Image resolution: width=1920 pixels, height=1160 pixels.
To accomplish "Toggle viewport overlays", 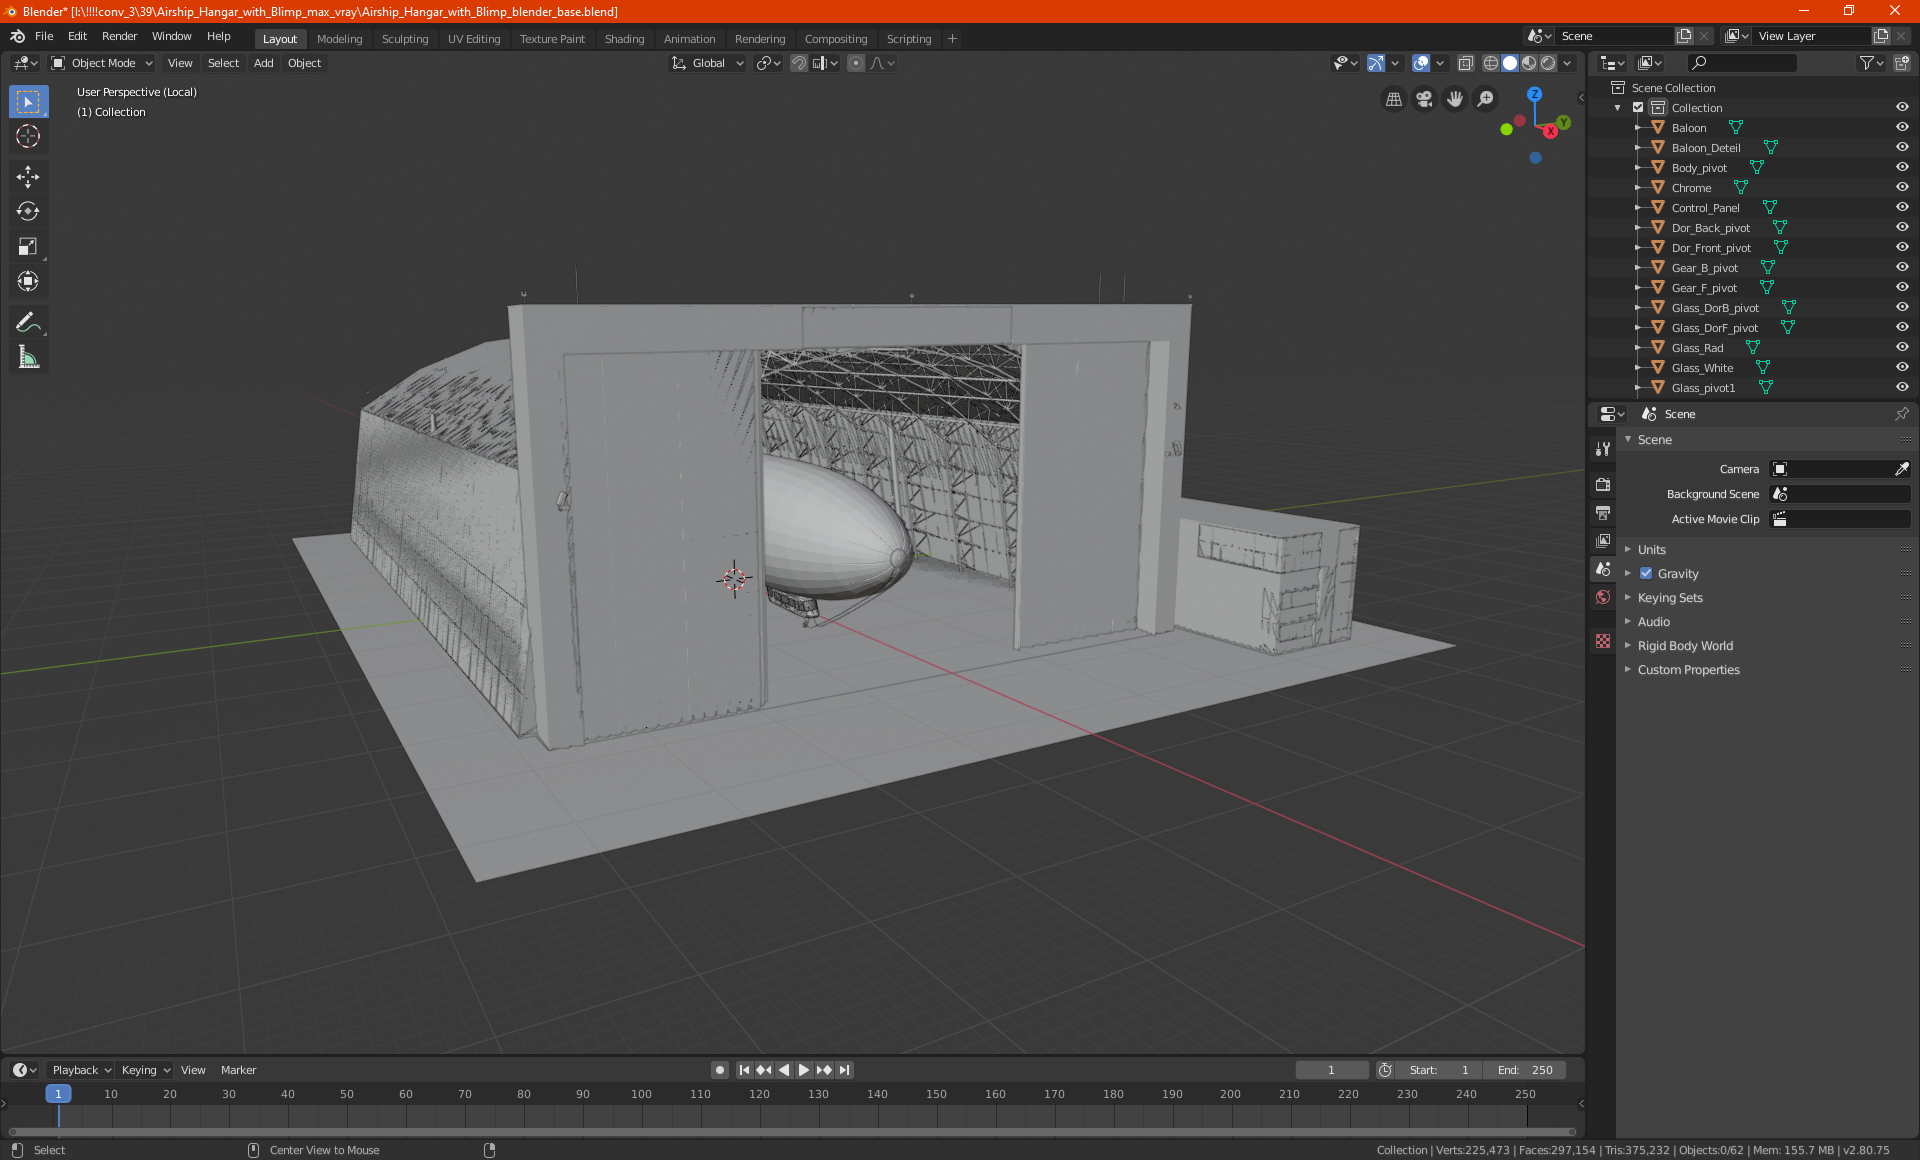I will (1420, 63).
